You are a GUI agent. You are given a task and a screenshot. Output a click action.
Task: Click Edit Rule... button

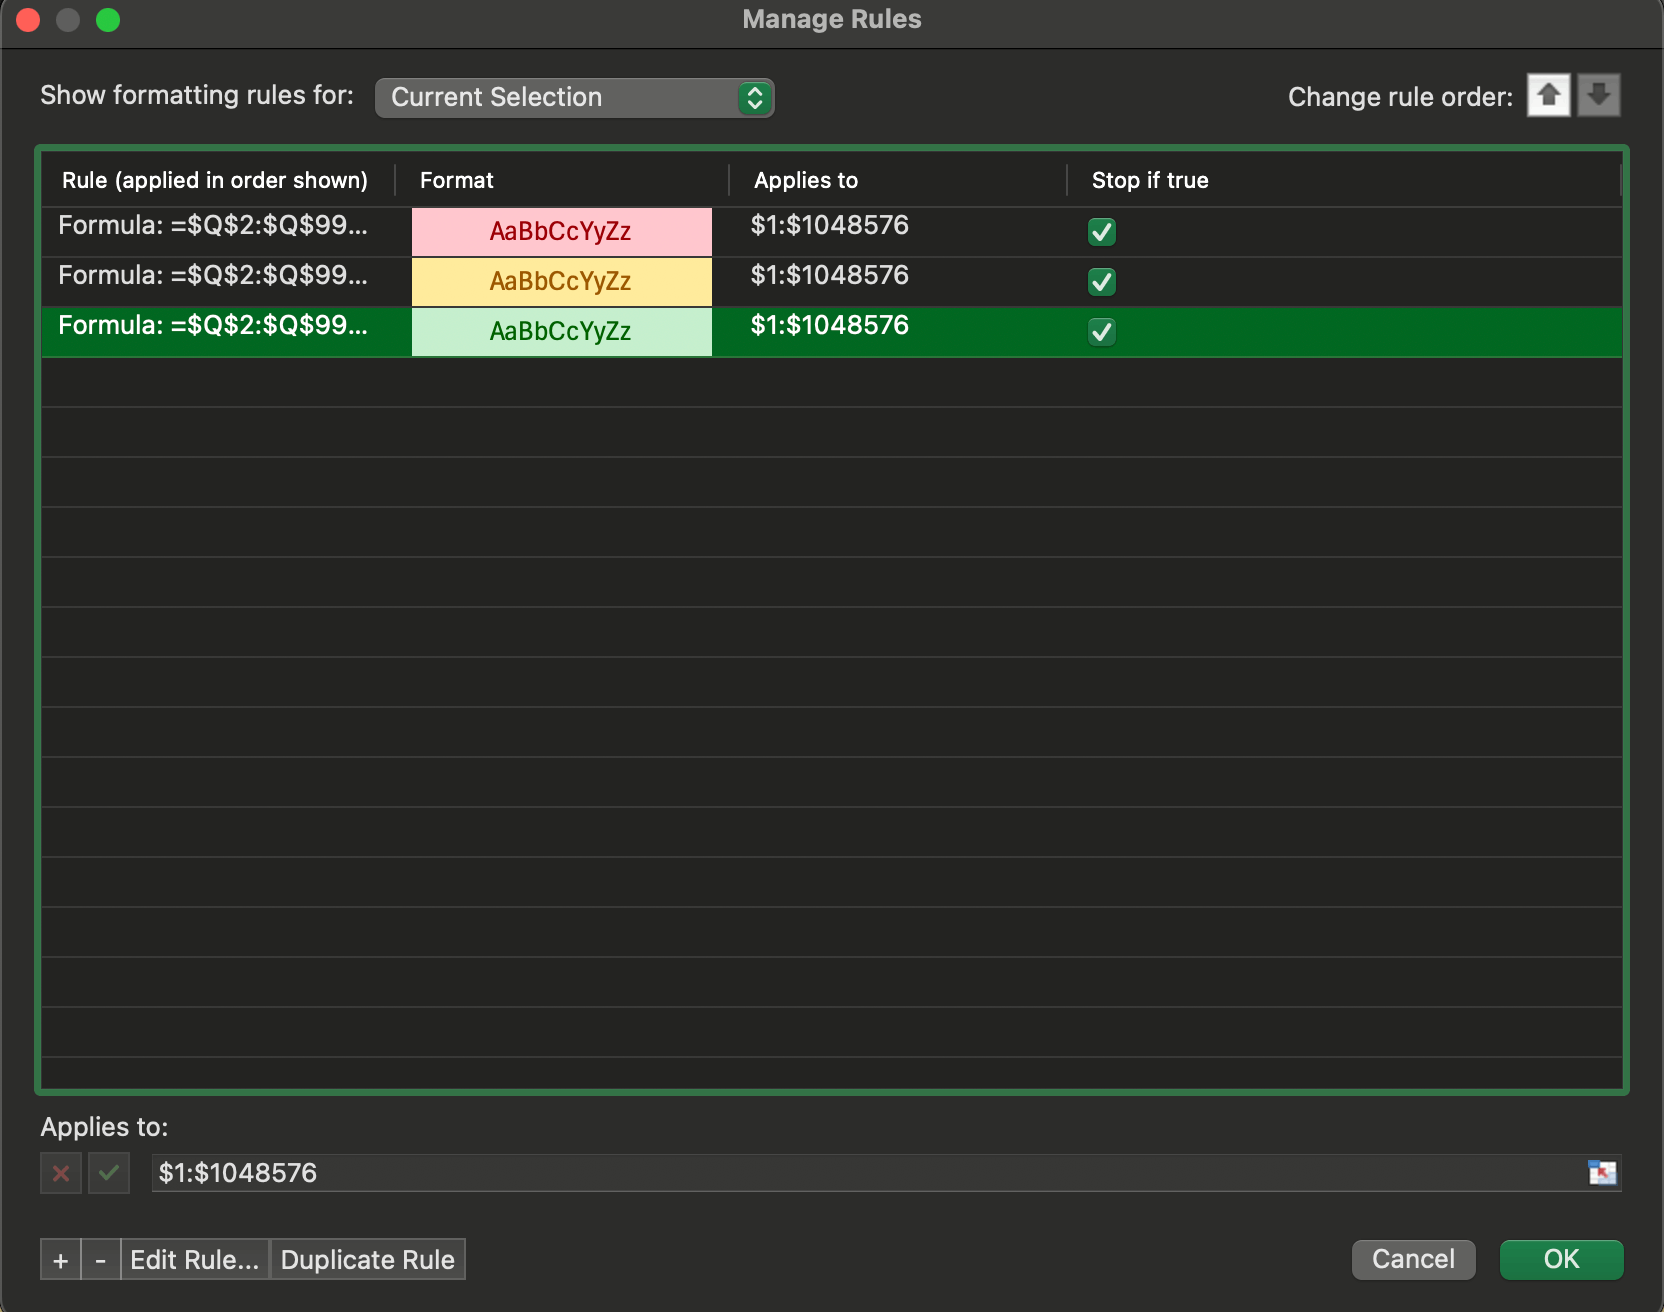point(195,1260)
